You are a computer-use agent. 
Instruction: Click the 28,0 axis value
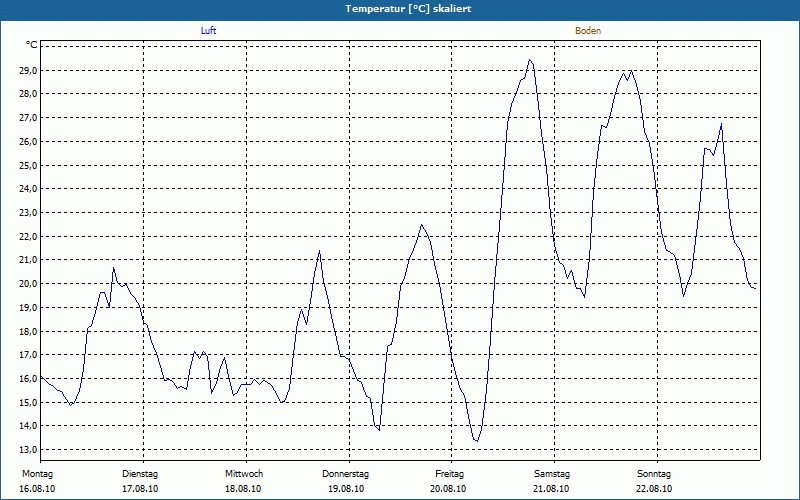28,94
